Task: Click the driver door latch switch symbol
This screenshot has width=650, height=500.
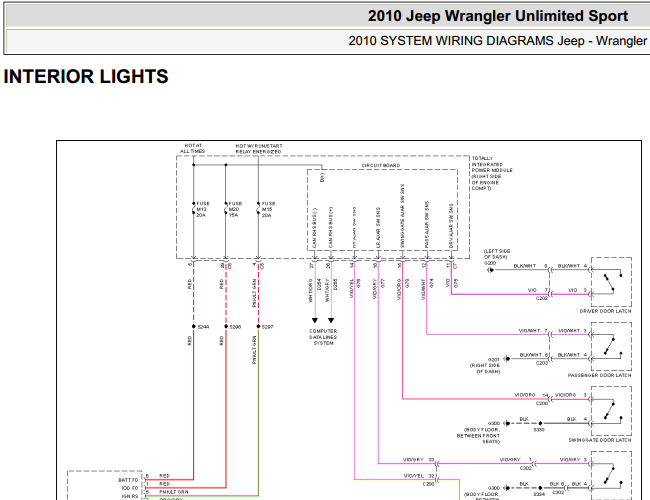Action: click(x=611, y=282)
